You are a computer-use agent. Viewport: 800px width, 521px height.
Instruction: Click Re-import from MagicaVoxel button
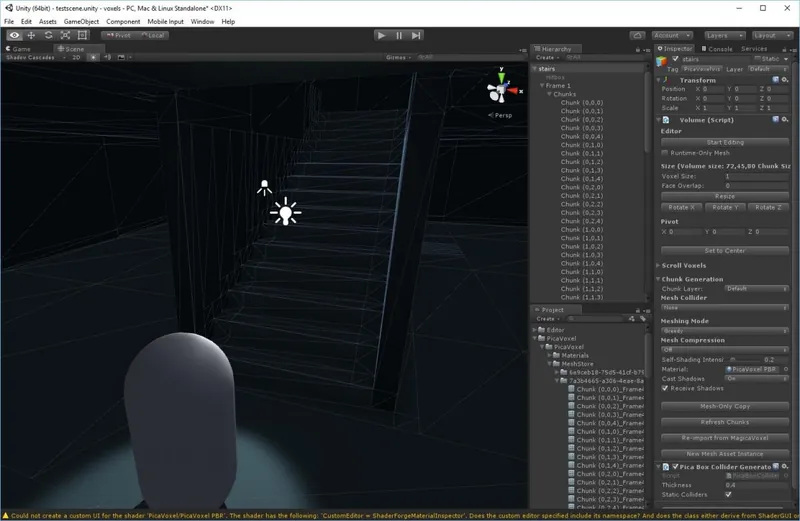(725, 438)
